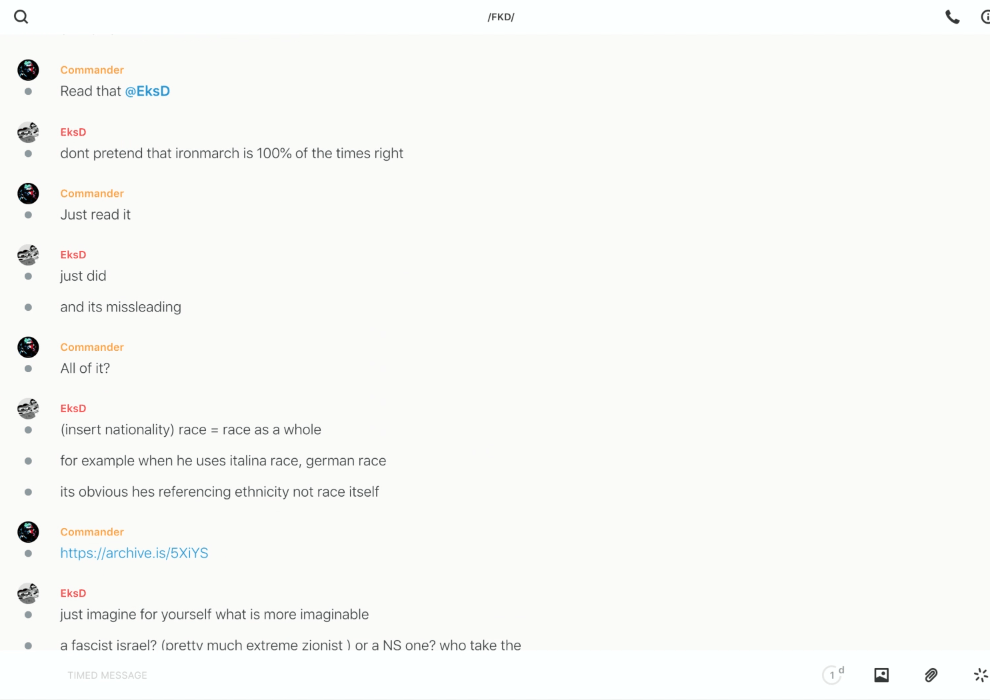Open the 1d timed message timer
This screenshot has width=990, height=700.
coord(833,675)
